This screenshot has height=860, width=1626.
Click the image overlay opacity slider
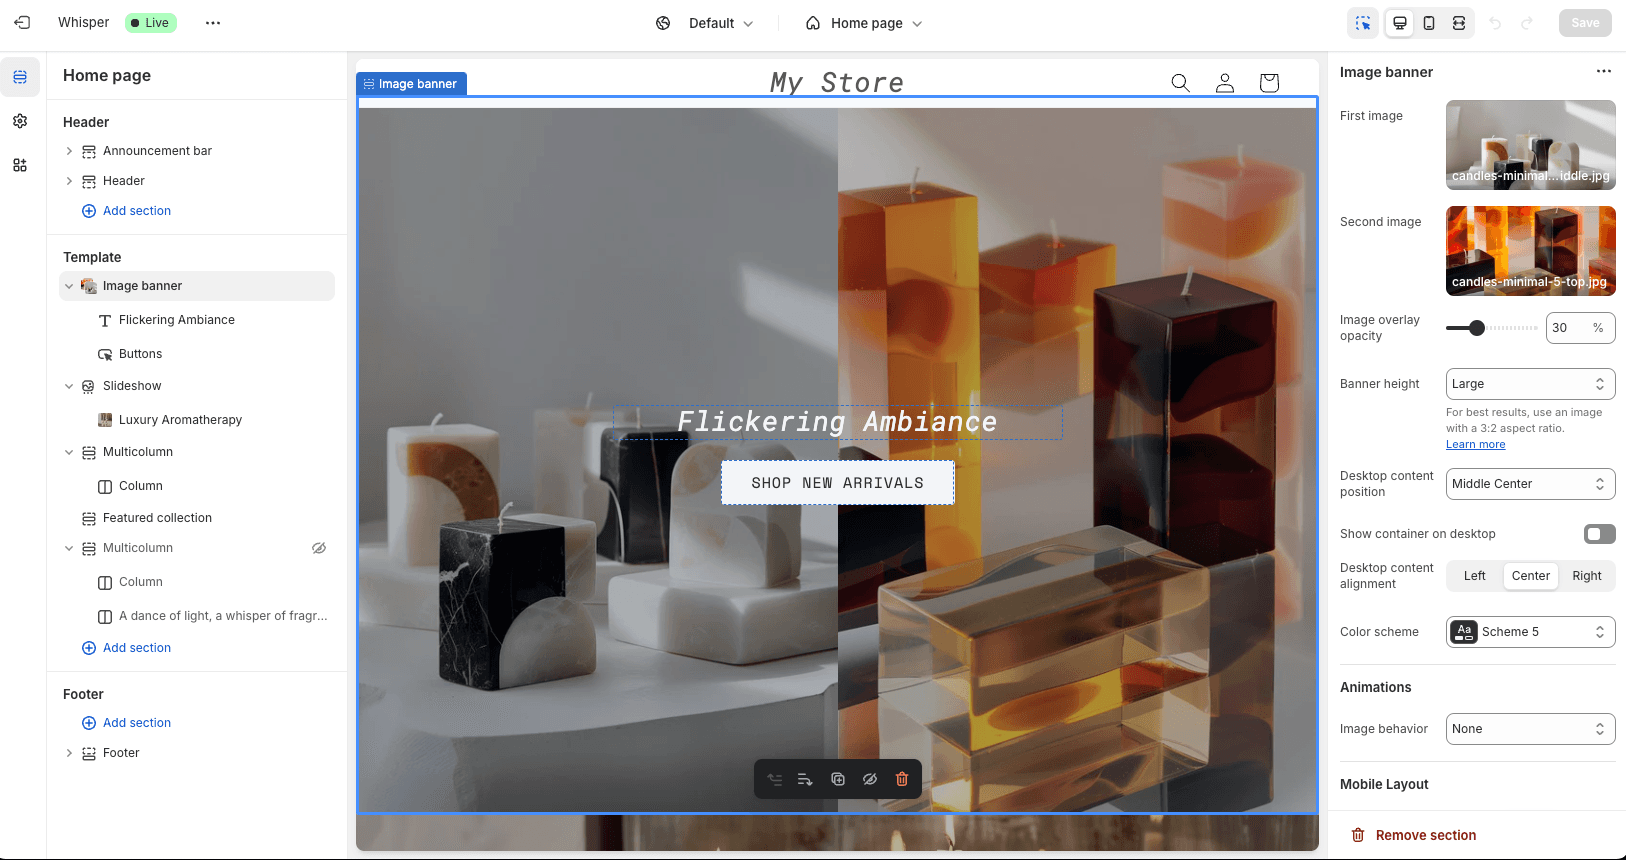[1492, 328]
